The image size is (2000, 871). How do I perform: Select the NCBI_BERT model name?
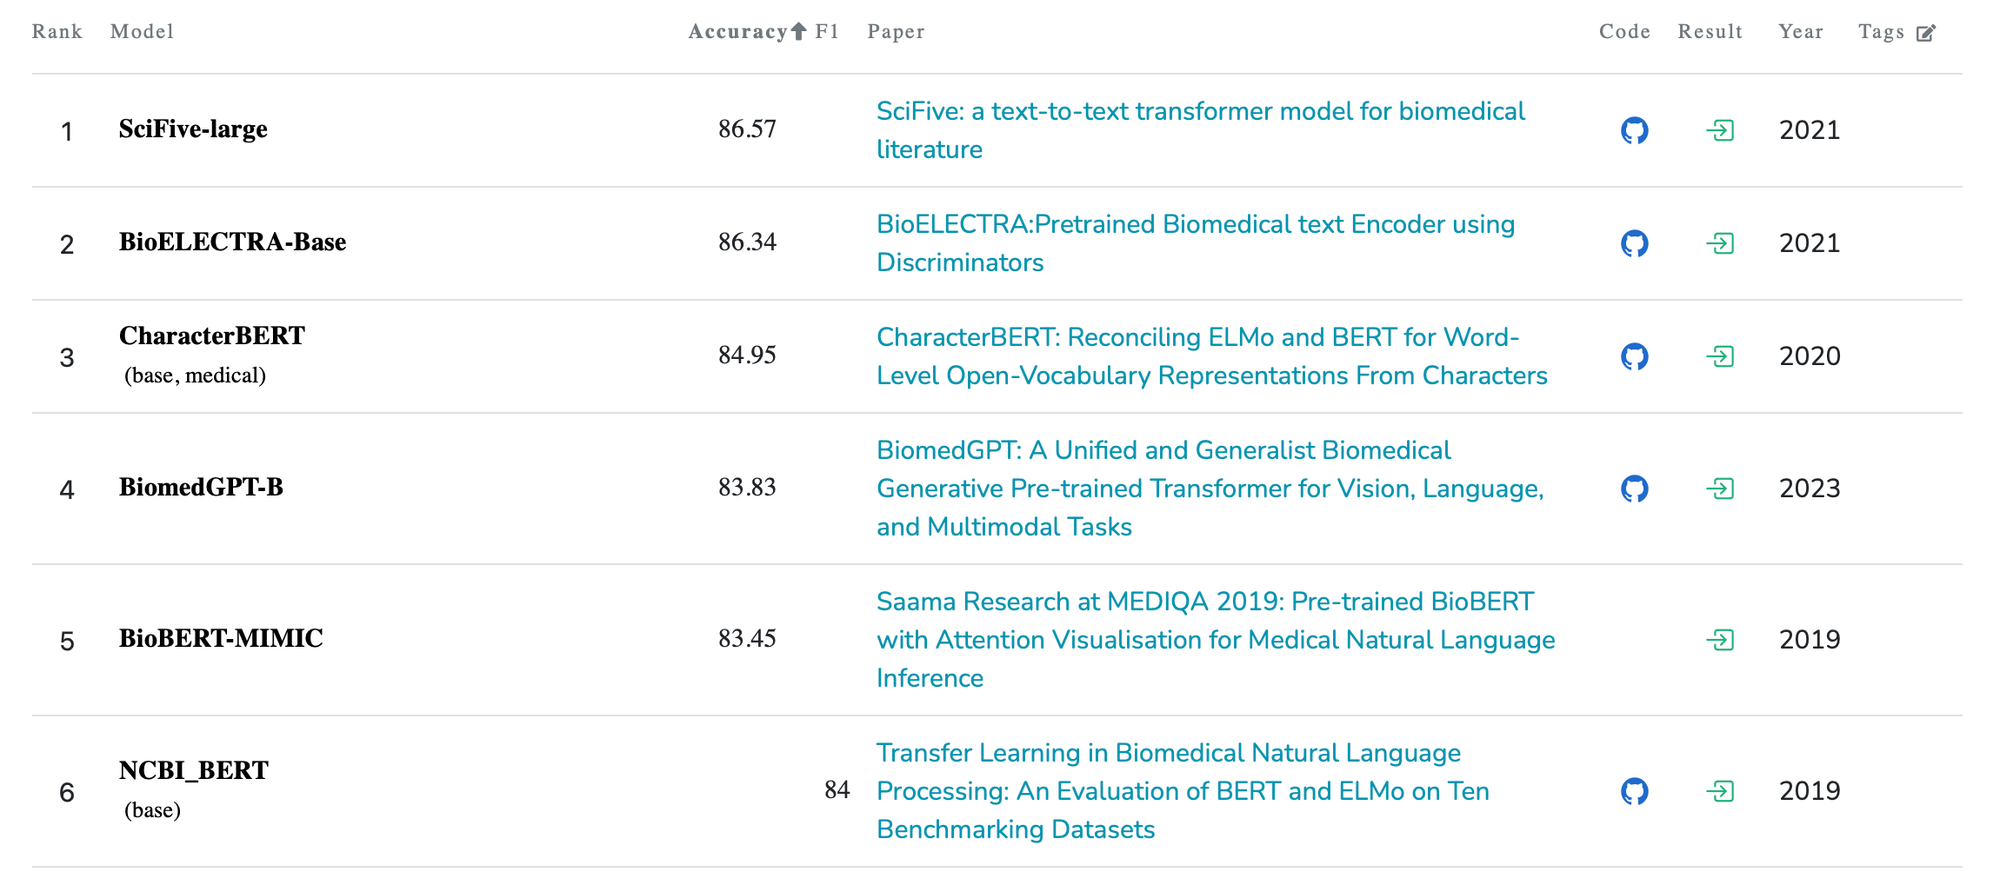(x=194, y=771)
